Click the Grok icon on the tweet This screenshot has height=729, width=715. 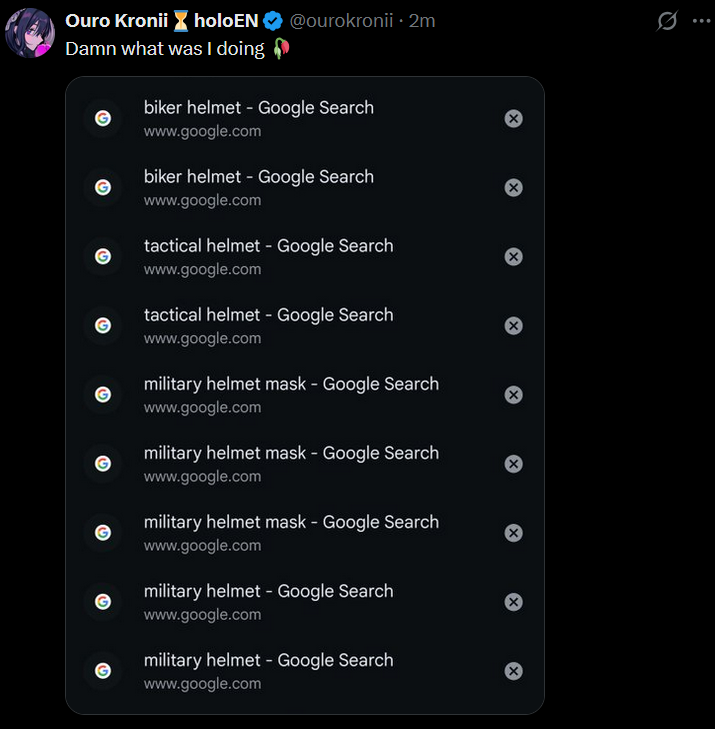(667, 21)
